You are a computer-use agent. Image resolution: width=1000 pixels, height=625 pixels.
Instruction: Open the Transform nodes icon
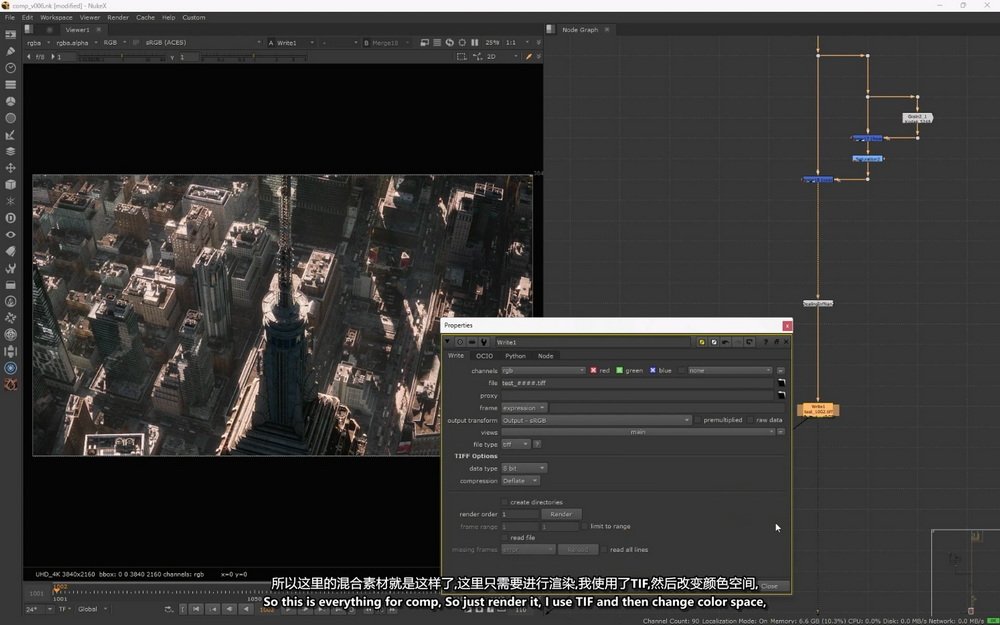(x=10, y=168)
